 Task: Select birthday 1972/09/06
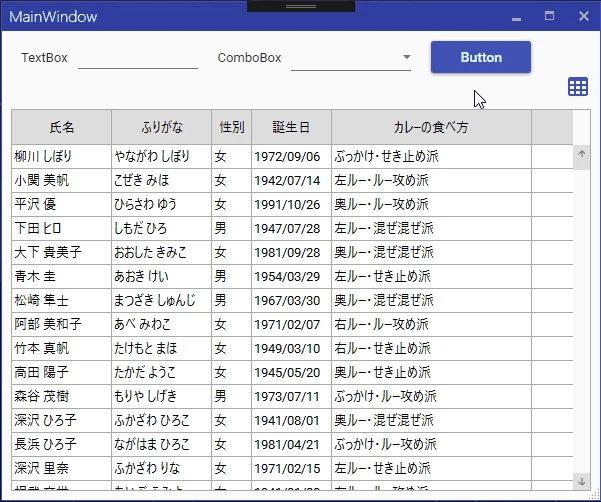pyautogui.click(x=291, y=156)
